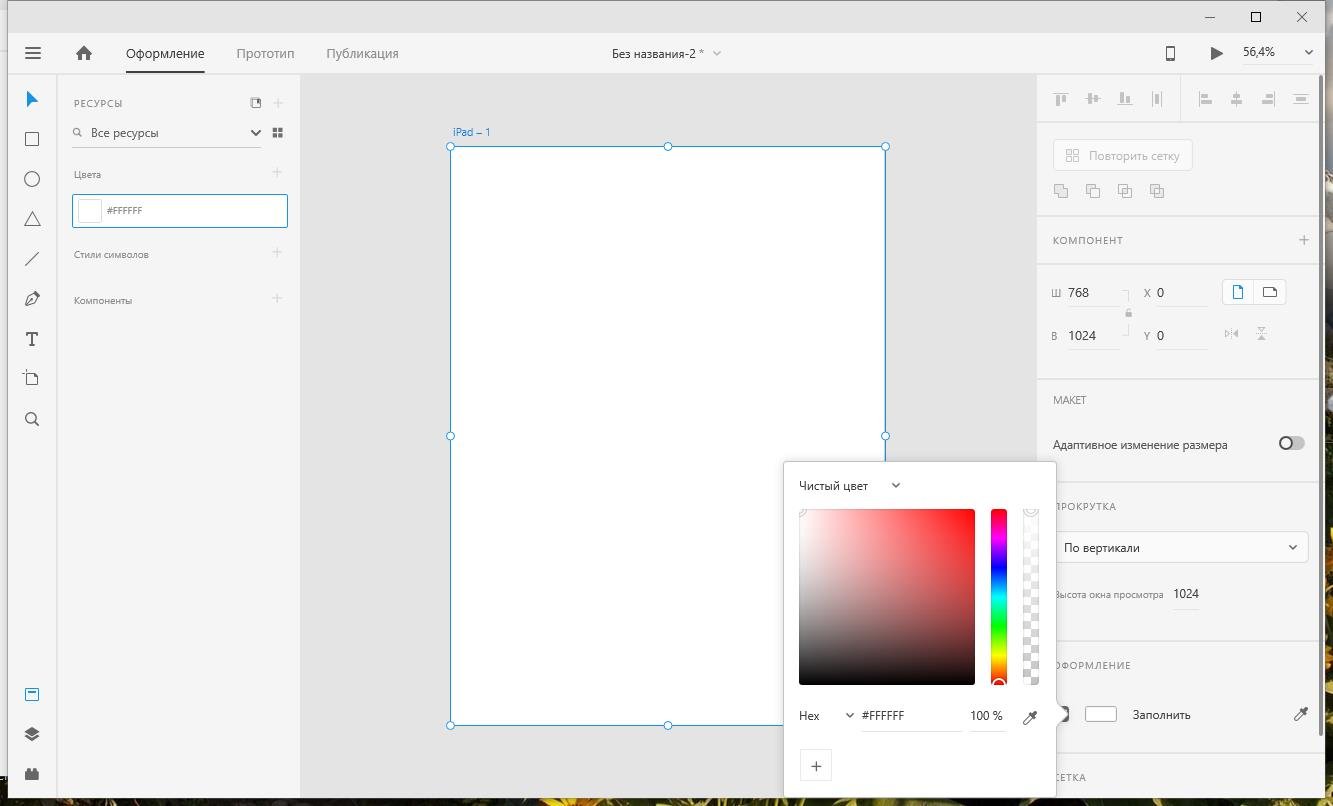
Task: Select the Rectangle tool
Action: pyautogui.click(x=32, y=139)
